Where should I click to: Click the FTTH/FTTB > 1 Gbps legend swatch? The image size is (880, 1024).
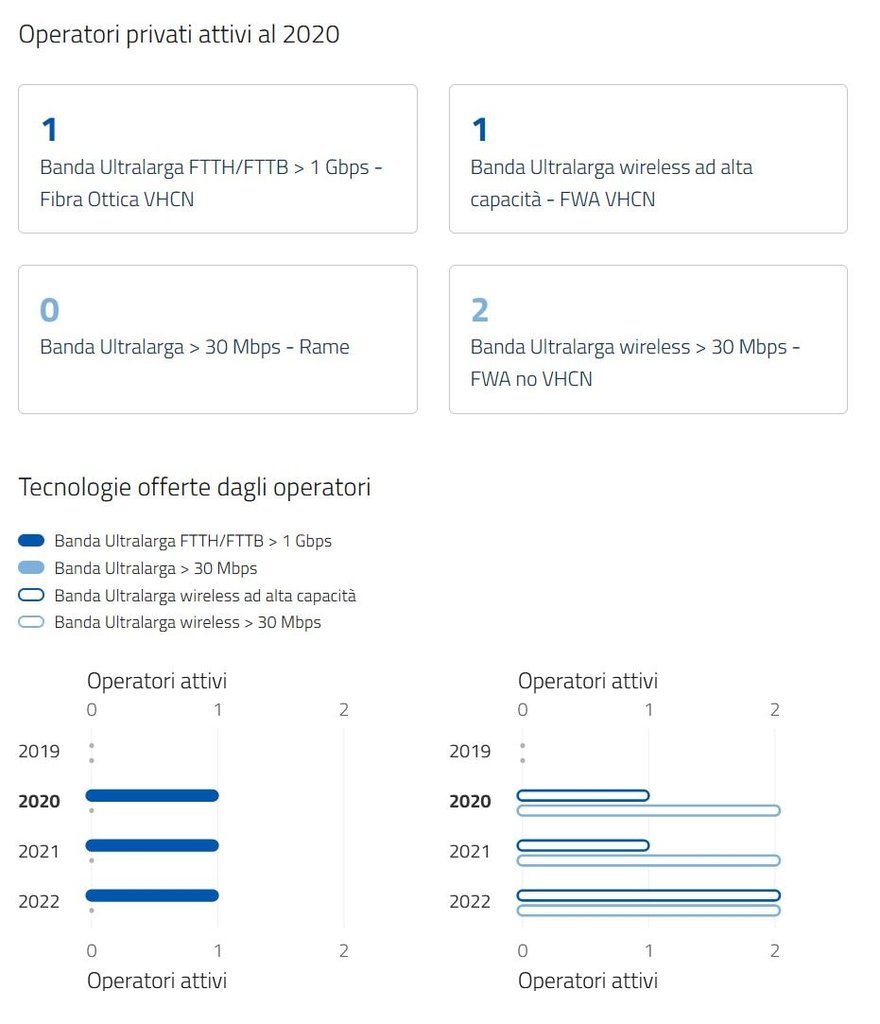[x=32, y=541]
